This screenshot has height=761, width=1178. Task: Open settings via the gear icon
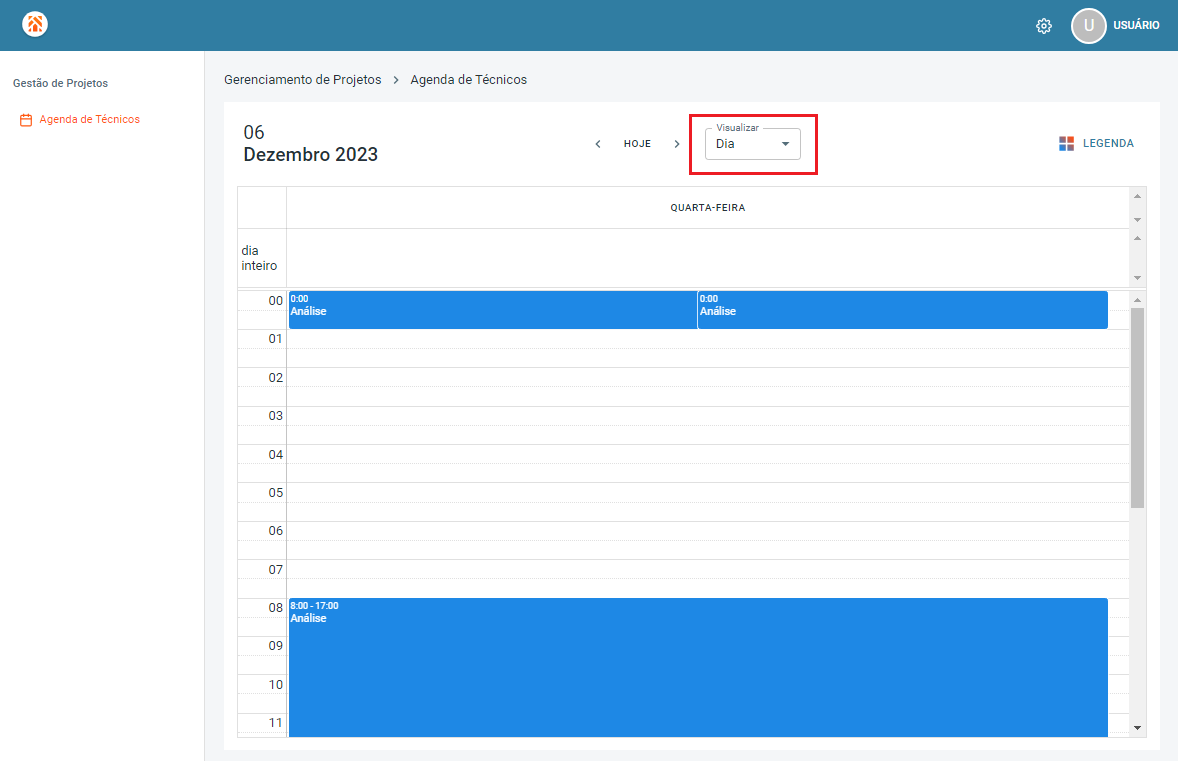1044,26
